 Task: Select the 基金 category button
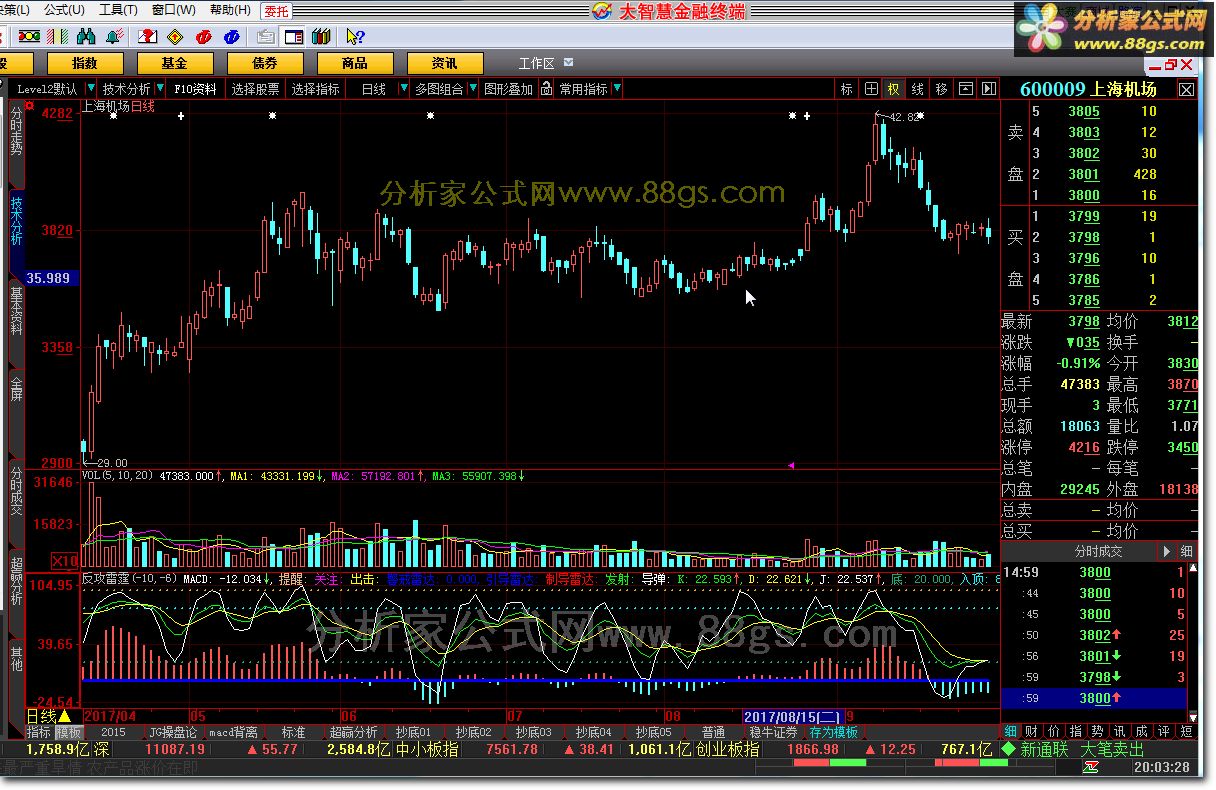coord(175,63)
